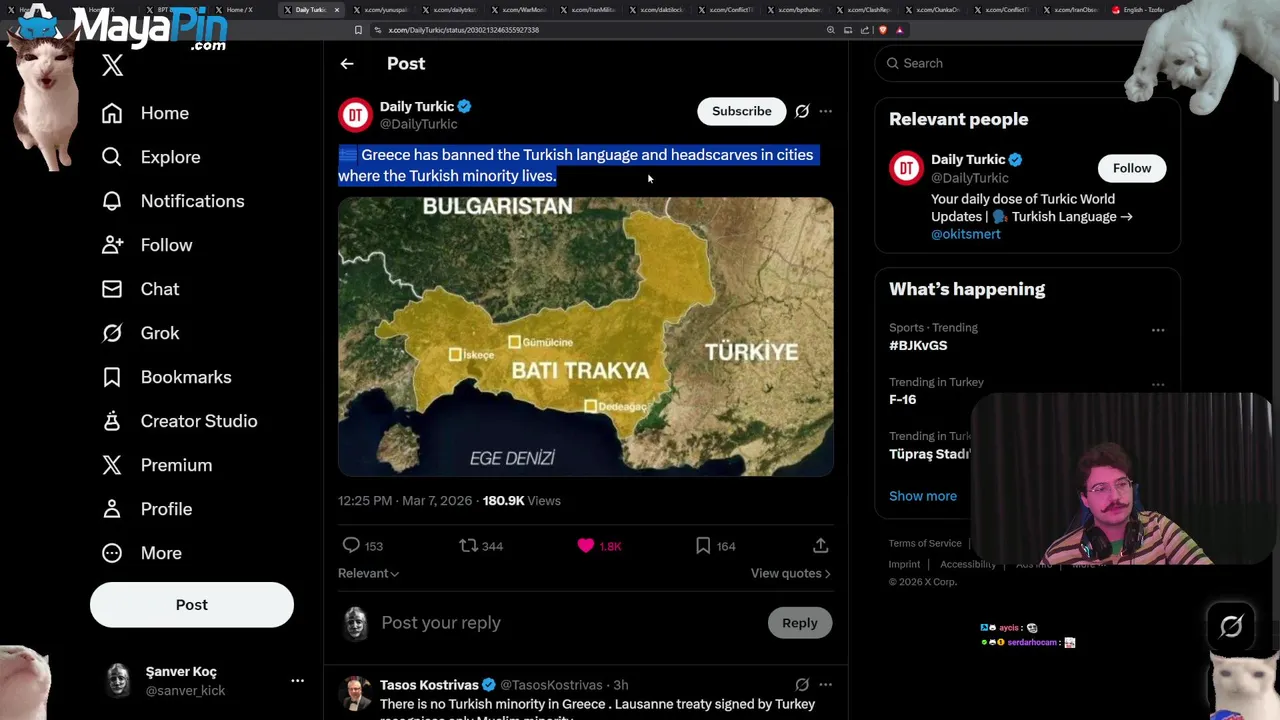Expand the Relevant replies sort dropdown
The image size is (1280, 720).
(369, 573)
